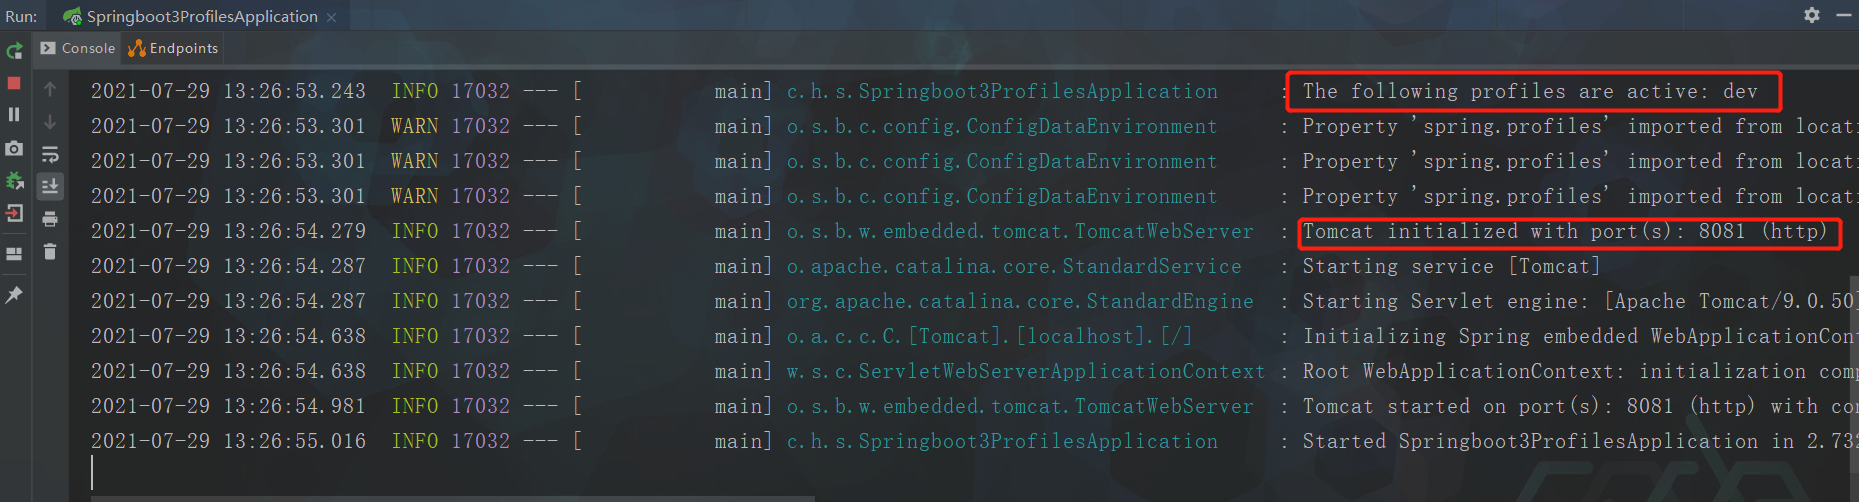Jump to previous stack trace with up arrow
The height and width of the screenshot is (502, 1859).
(x=50, y=89)
